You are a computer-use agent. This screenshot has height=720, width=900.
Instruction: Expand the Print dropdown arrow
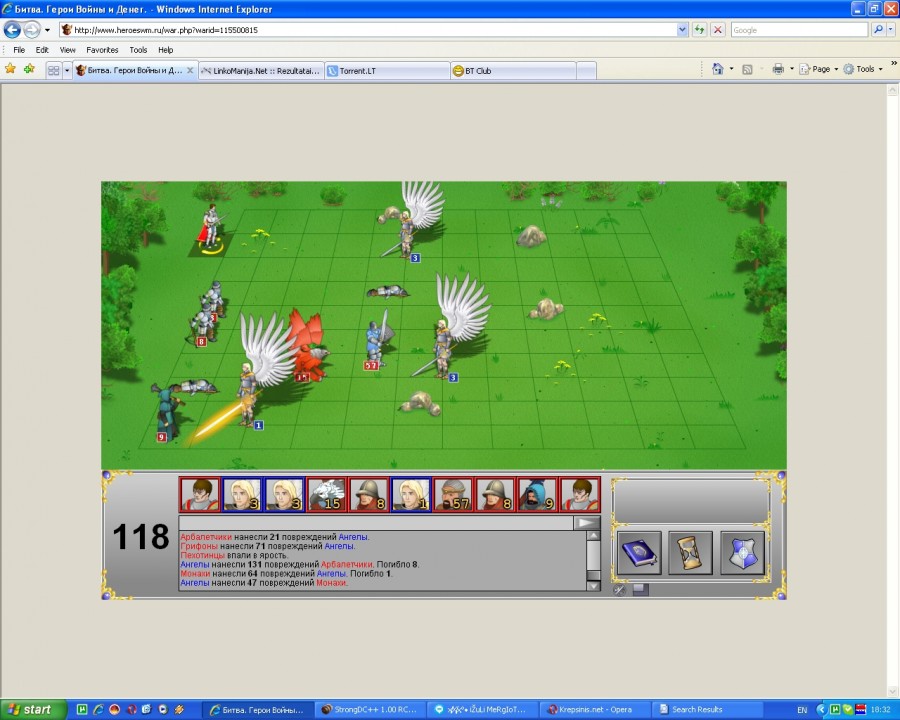pyautogui.click(x=792, y=69)
